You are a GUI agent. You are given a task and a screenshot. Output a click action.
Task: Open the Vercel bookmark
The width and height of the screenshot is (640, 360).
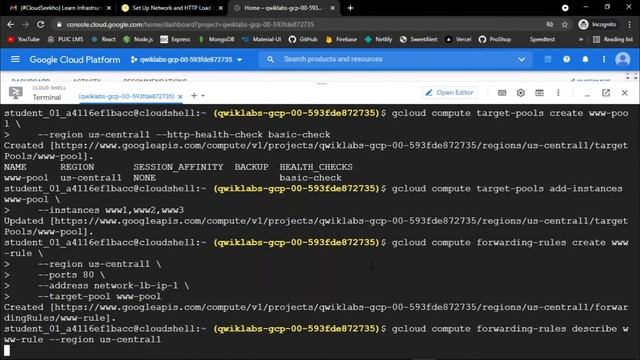tap(458, 40)
